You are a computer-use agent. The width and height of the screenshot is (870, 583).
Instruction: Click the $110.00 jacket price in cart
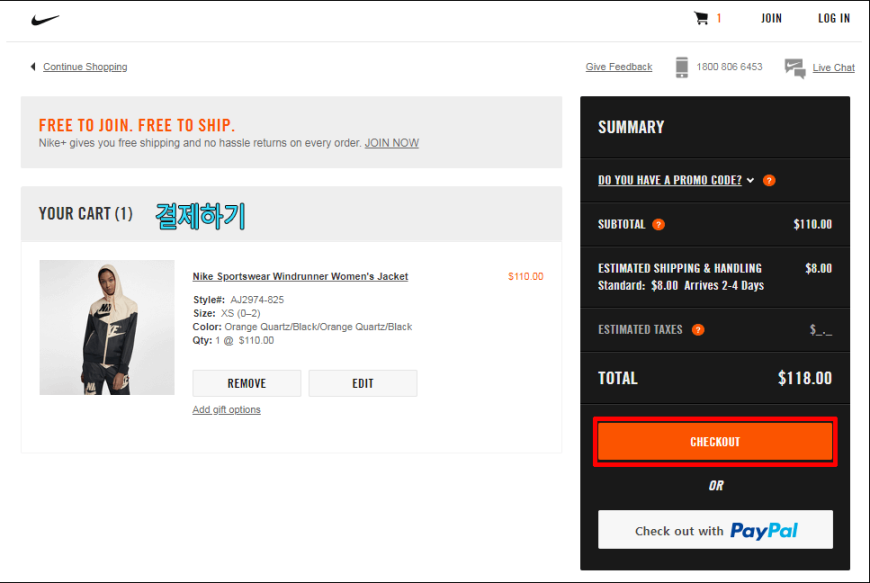pyautogui.click(x=525, y=276)
